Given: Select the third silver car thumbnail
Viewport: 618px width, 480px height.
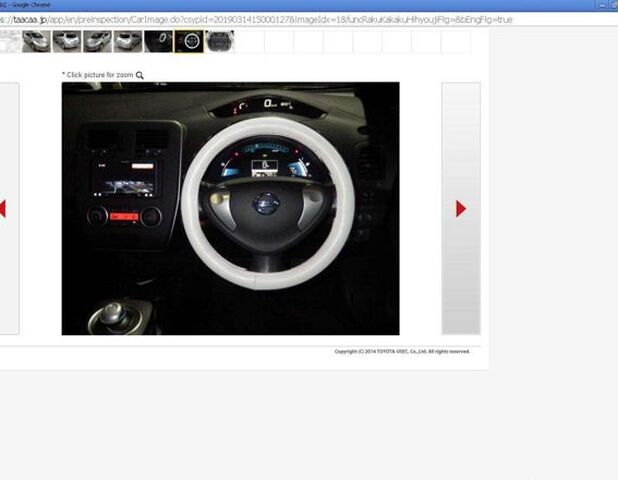Looking at the screenshot, I should [97, 41].
